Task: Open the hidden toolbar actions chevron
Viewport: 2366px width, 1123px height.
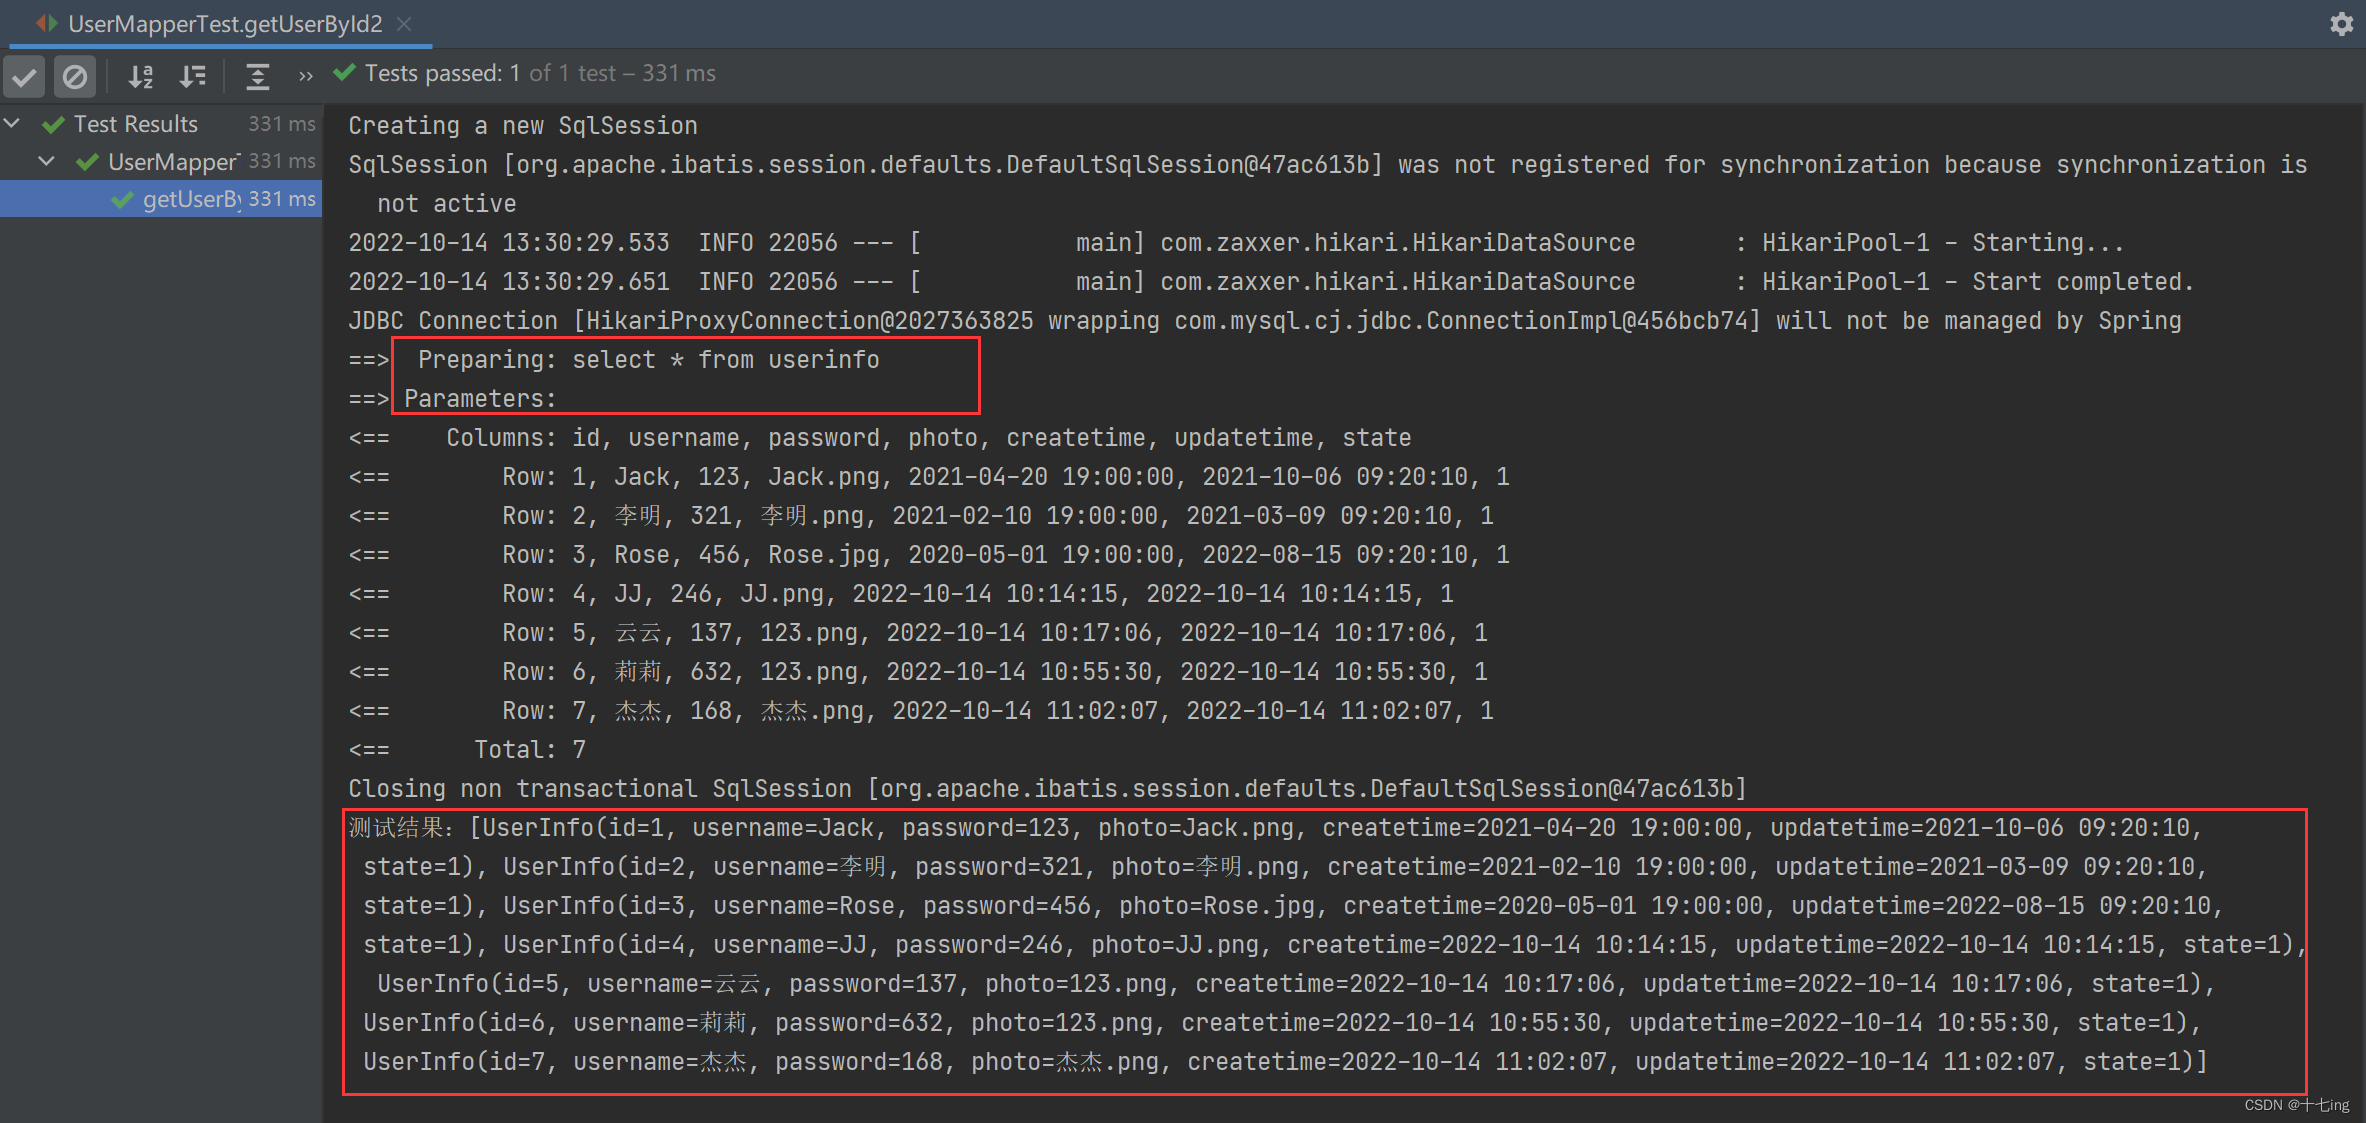Action: [306, 76]
